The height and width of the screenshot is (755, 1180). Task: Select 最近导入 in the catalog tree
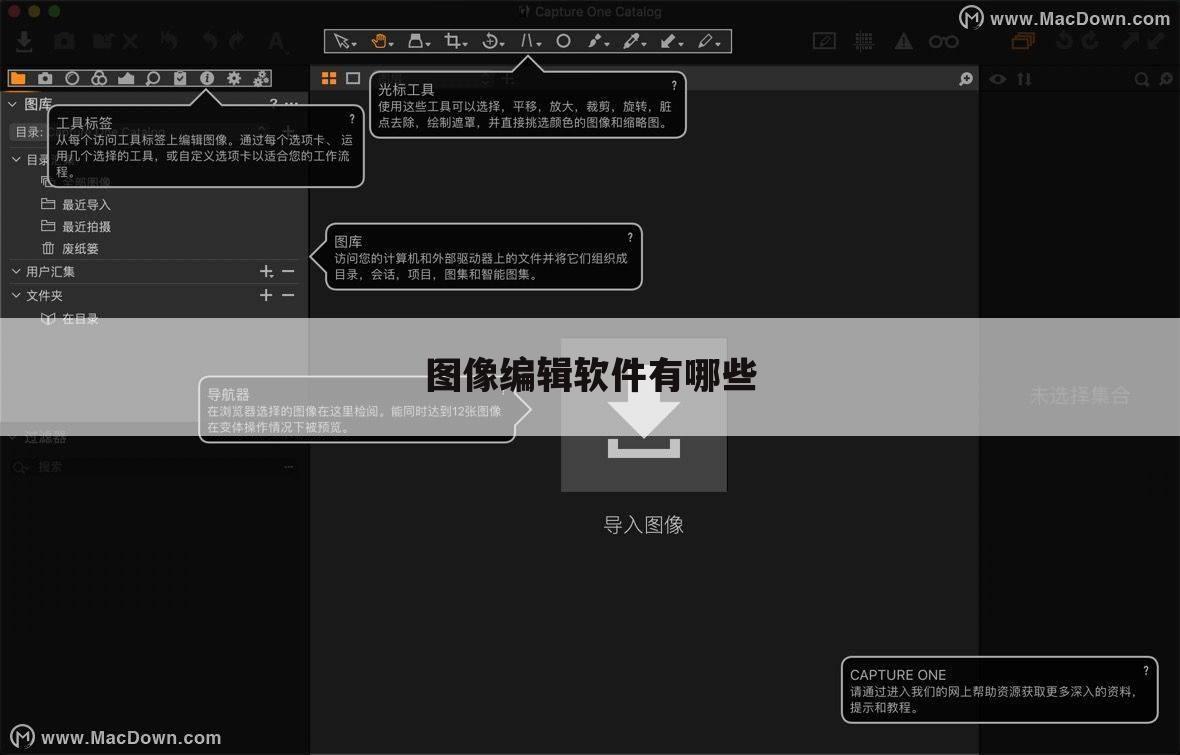(86, 205)
